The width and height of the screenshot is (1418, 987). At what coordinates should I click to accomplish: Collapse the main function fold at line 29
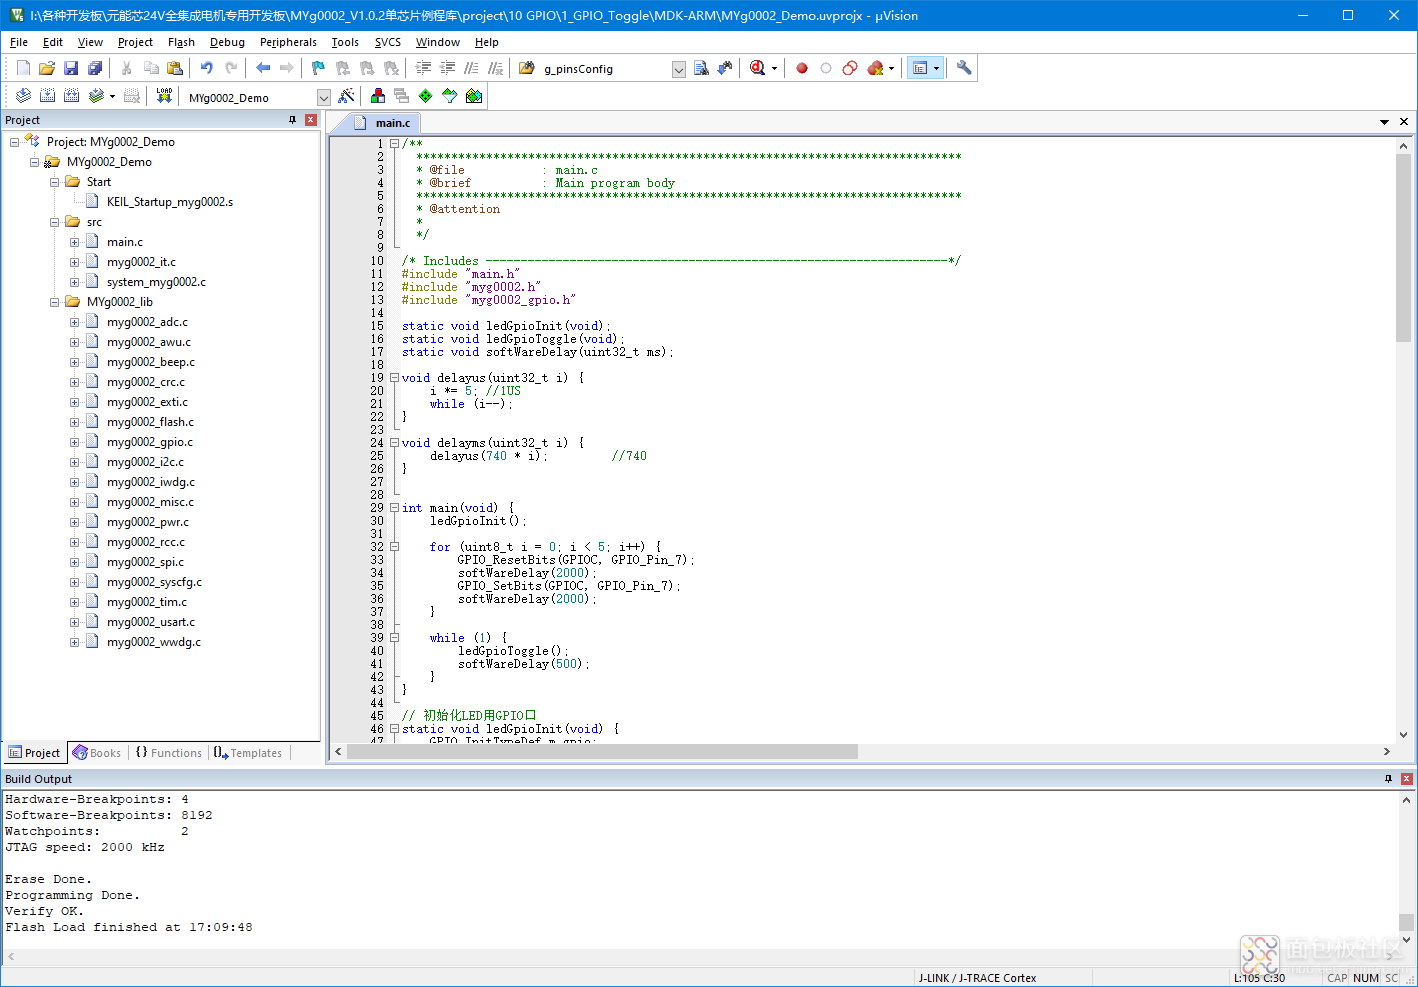(x=394, y=508)
